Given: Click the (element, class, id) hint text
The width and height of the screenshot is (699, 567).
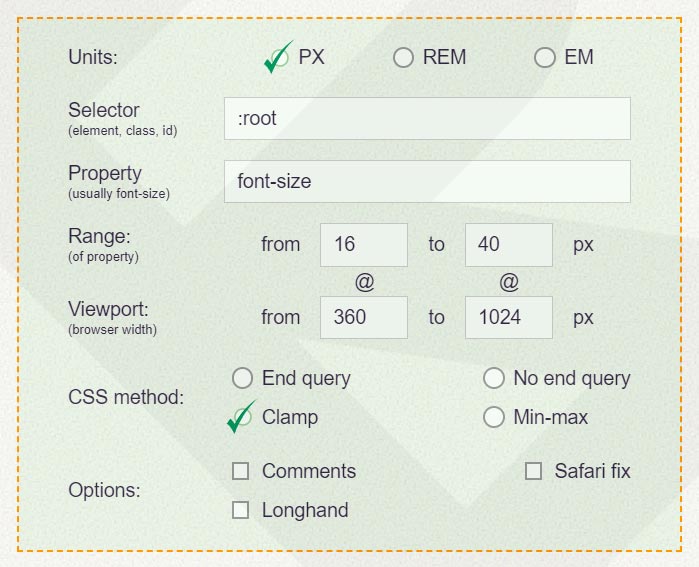Looking at the screenshot, I should 123,131.
